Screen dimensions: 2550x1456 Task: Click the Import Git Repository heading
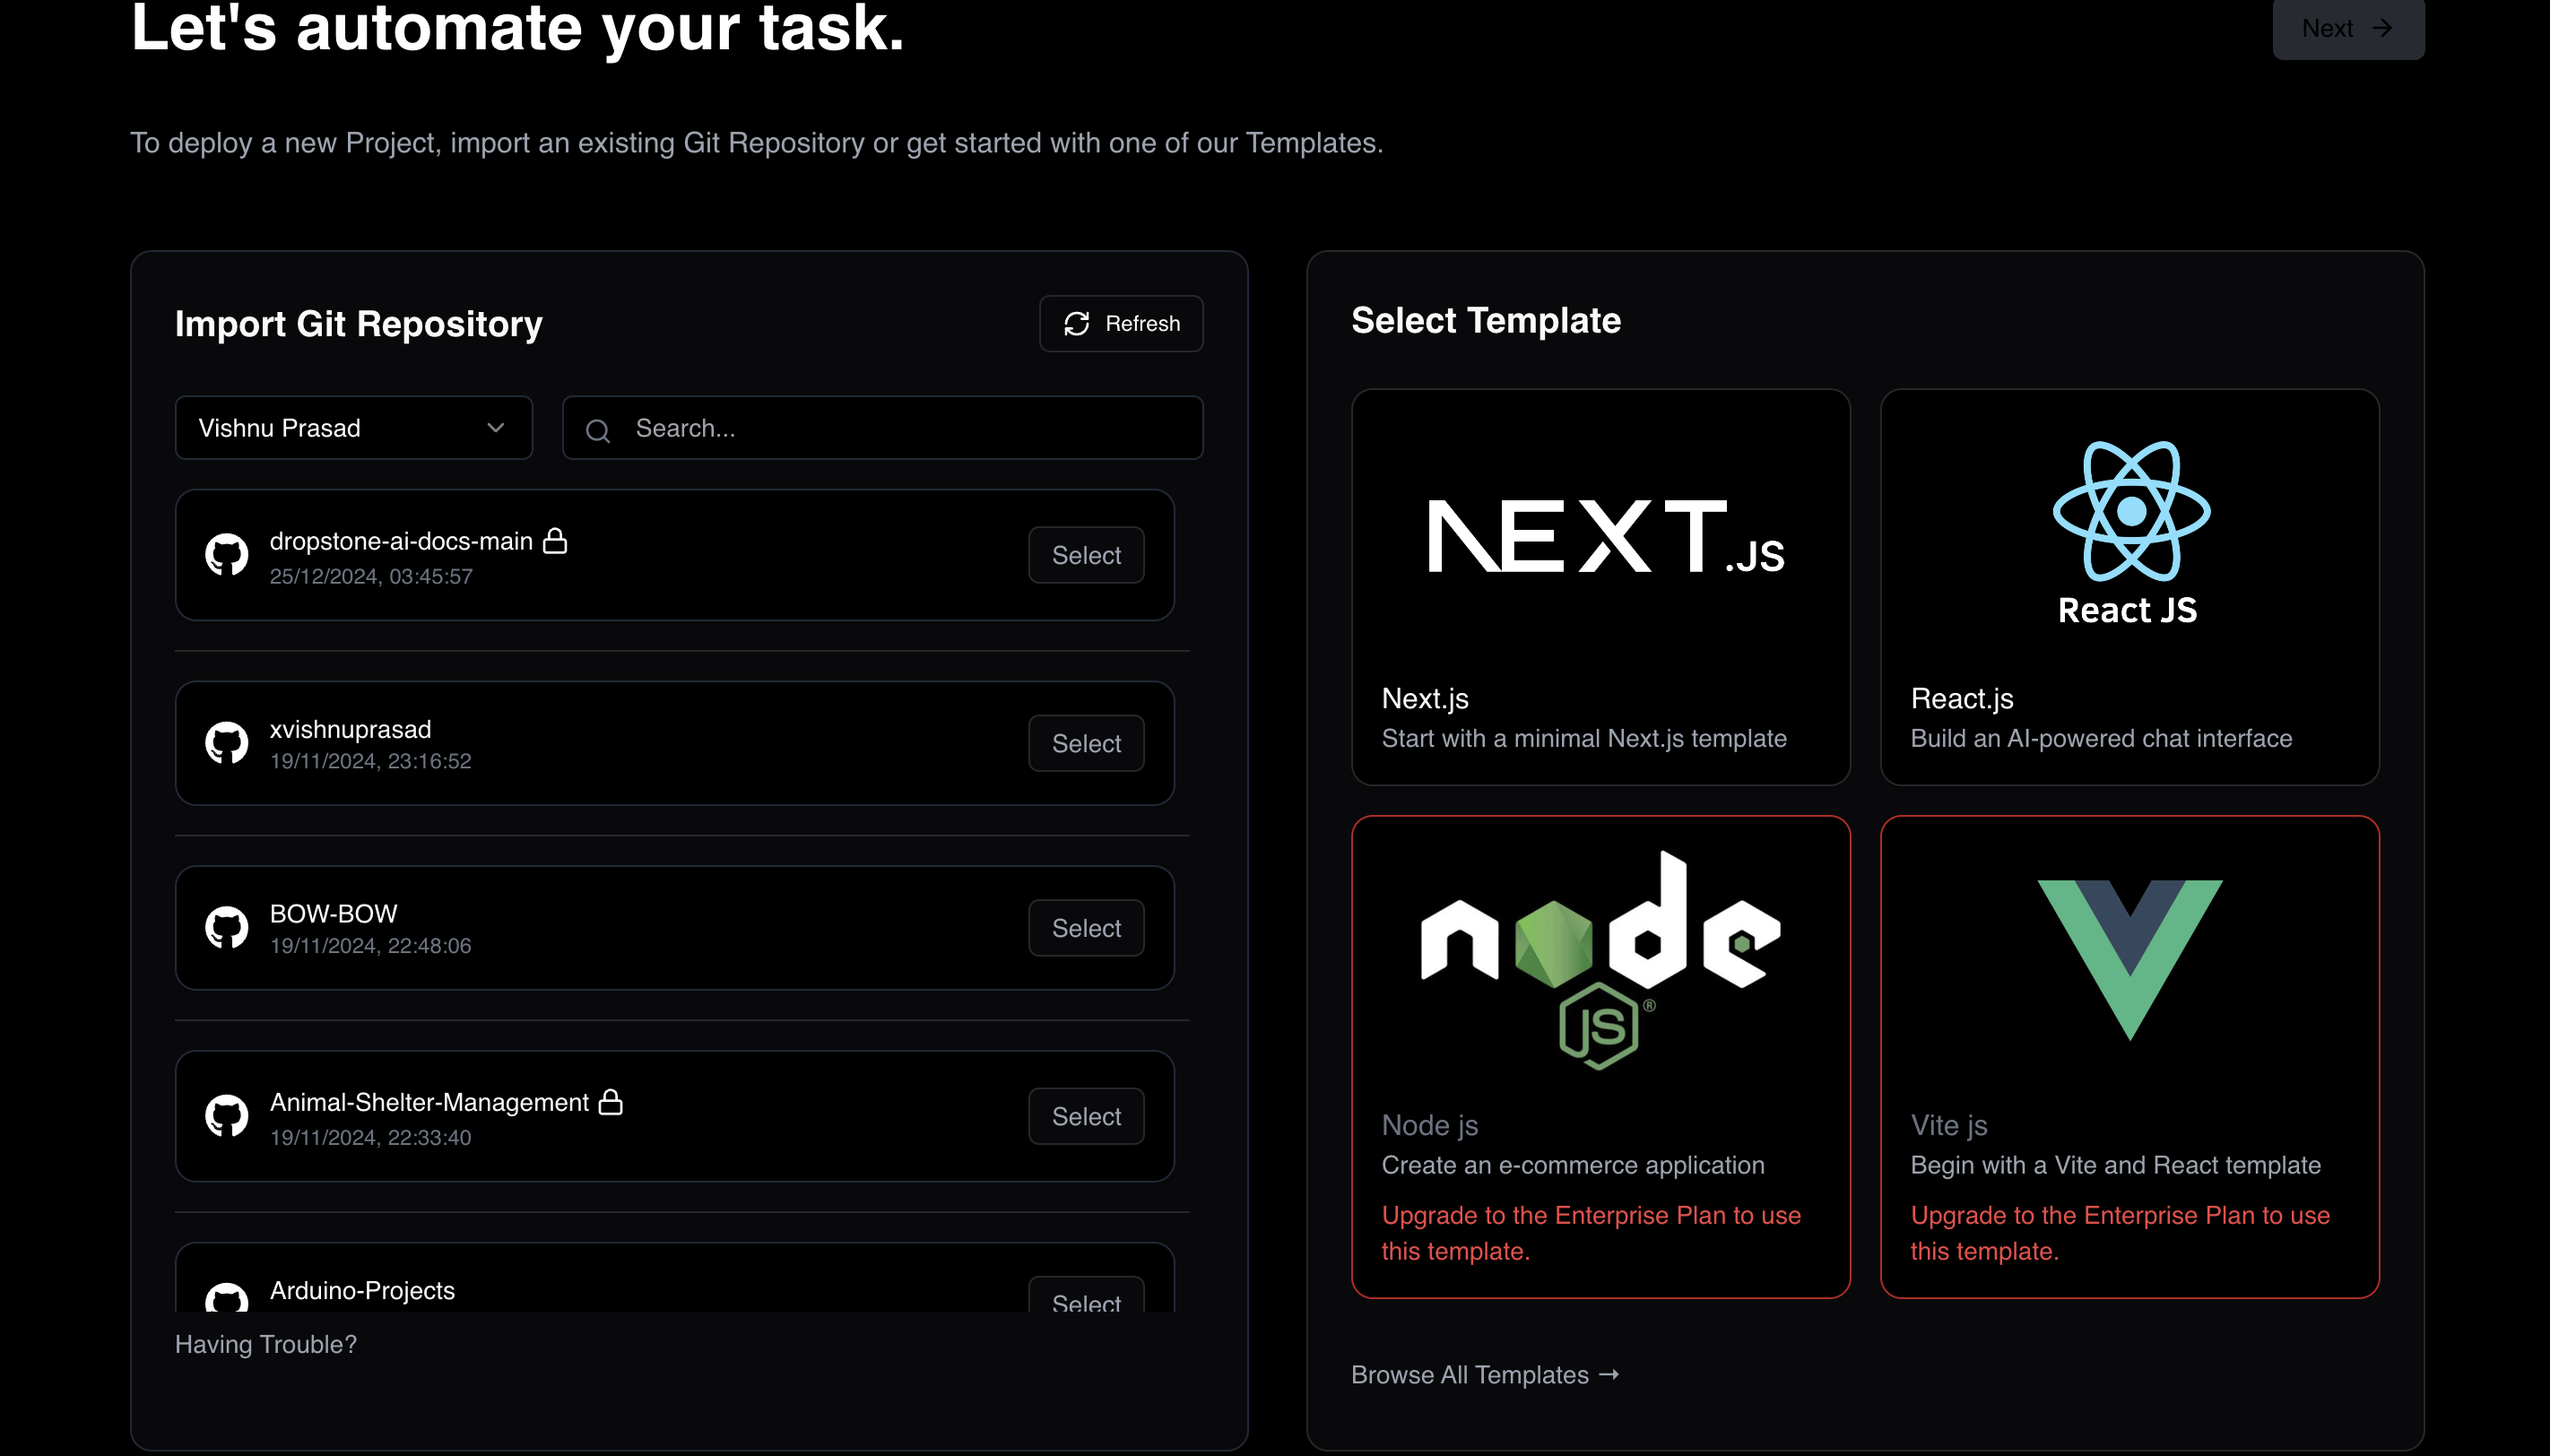(359, 324)
